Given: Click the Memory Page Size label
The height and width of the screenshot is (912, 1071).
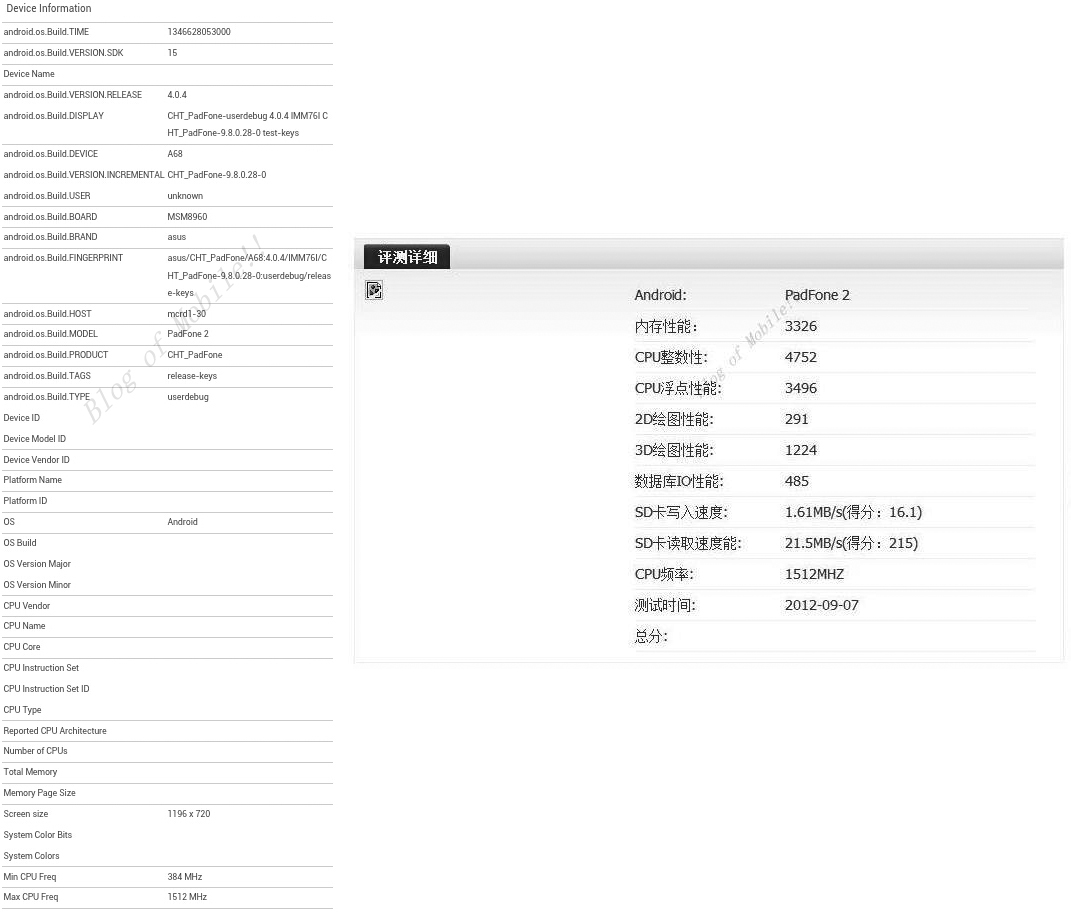Looking at the screenshot, I should pos(39,793).
